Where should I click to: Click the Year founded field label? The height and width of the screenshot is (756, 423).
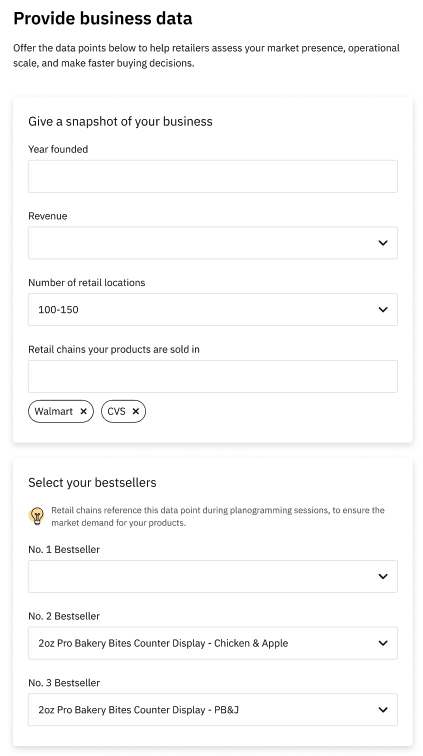pyautogui.click(x=58, y=149)
